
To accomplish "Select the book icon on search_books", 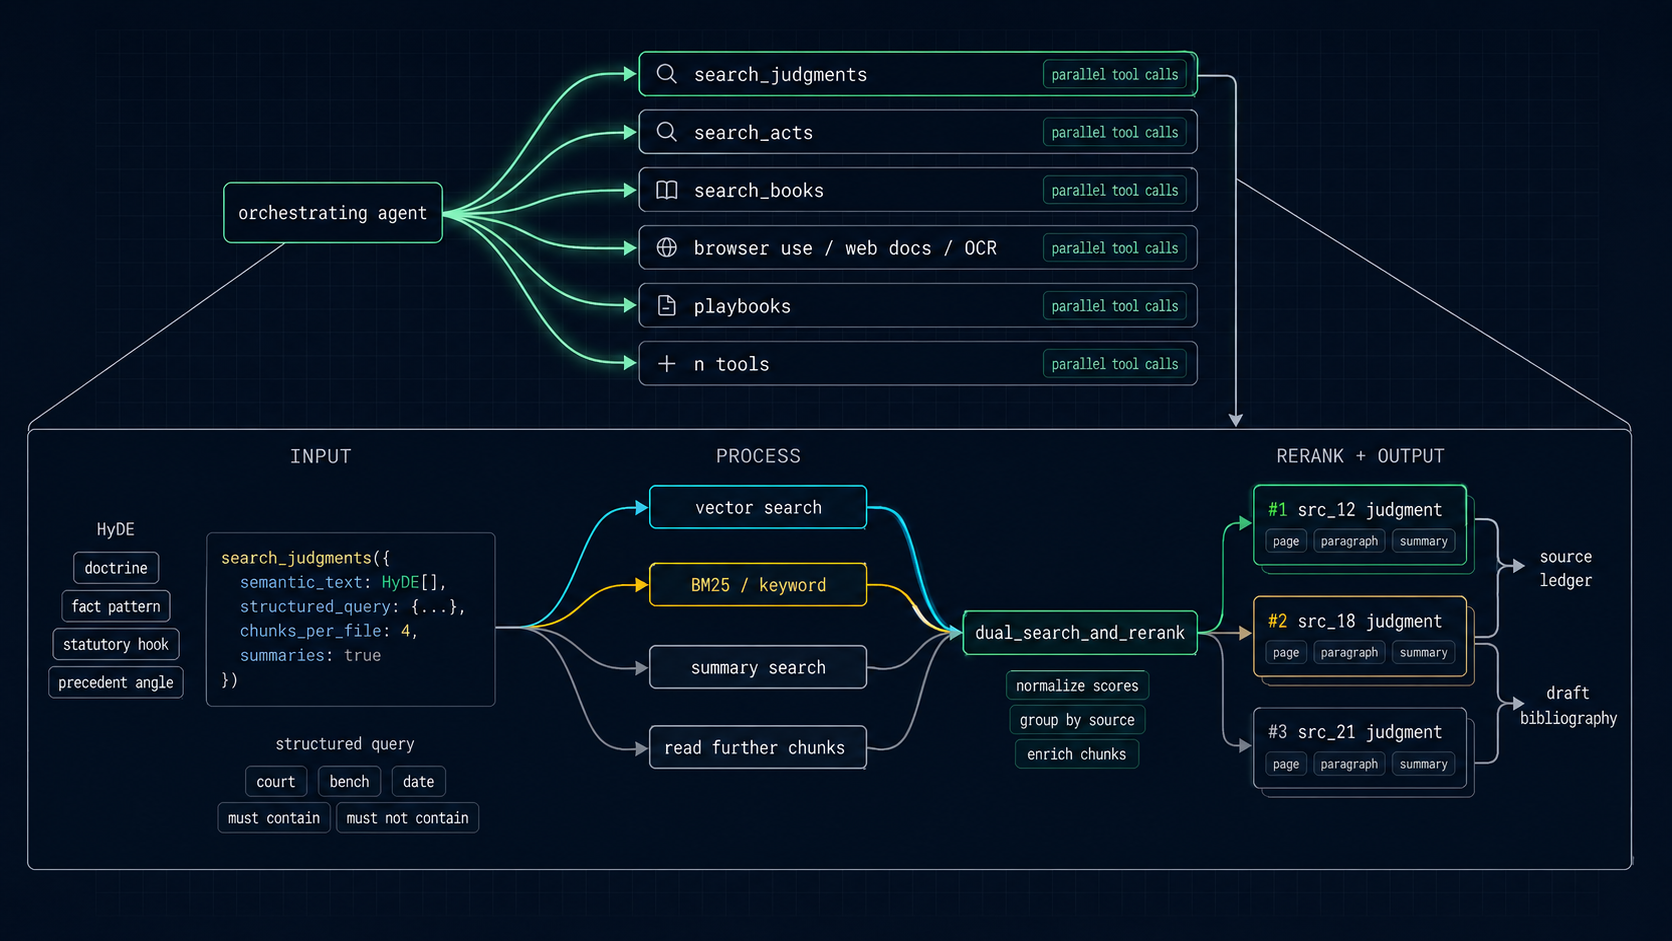I will pyautogui.click(x=666, y=190).
